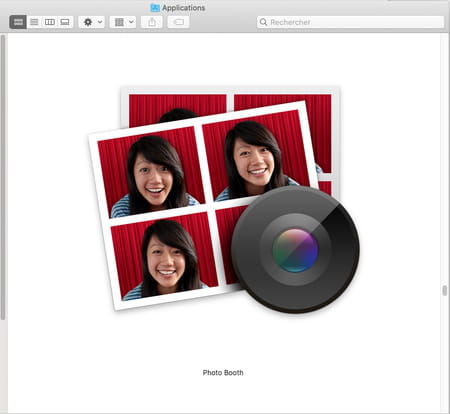Select the Photo Booth name label
450x414 pixels.
pos(223,373)
